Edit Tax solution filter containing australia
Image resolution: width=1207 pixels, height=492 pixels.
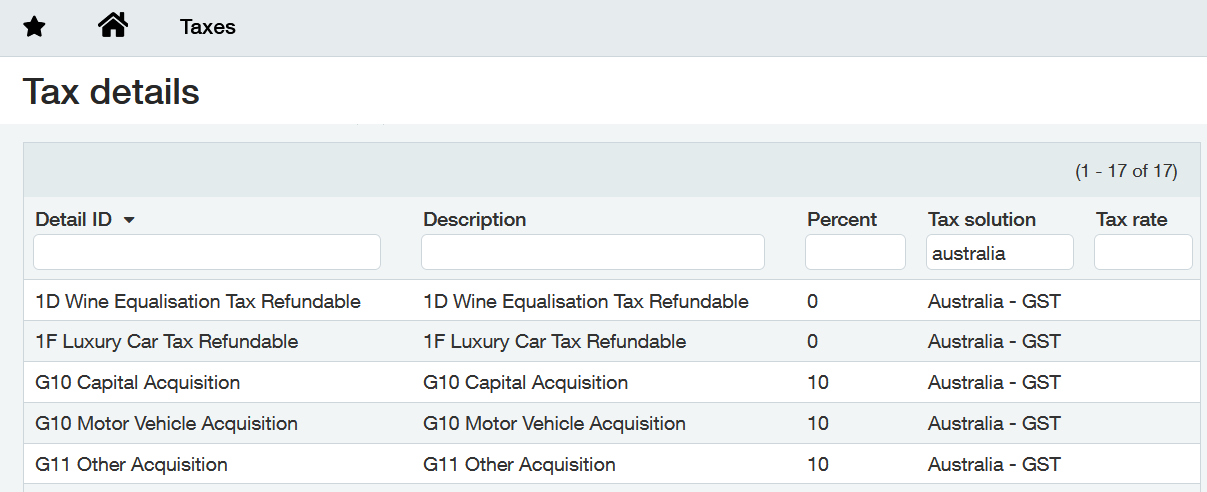pos(1000,252)
